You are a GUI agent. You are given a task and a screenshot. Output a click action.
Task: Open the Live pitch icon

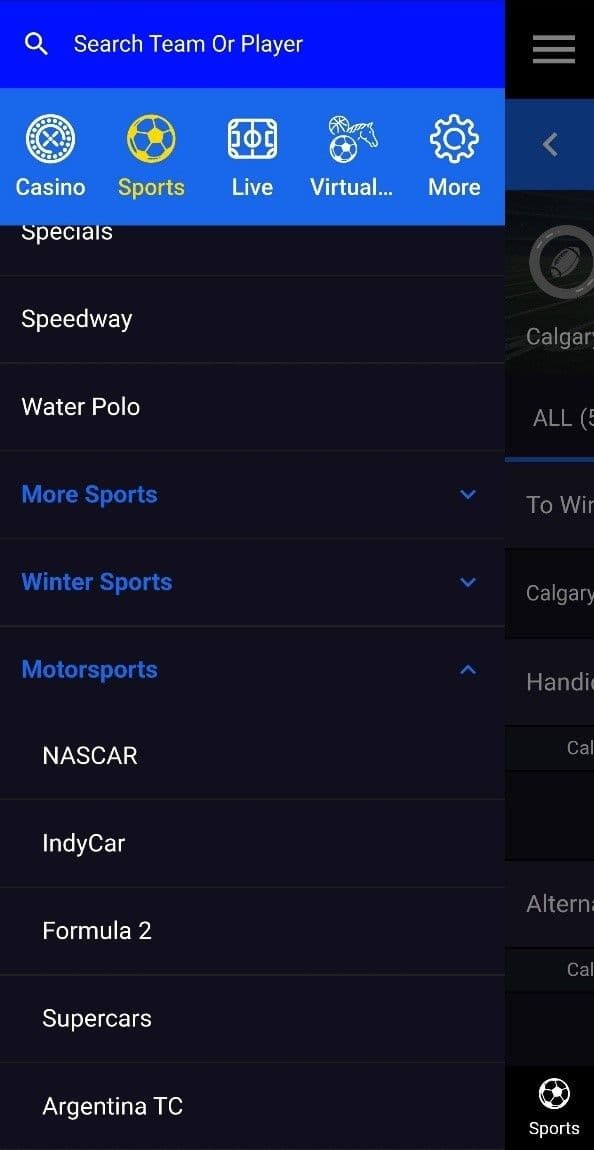point(252,139)
